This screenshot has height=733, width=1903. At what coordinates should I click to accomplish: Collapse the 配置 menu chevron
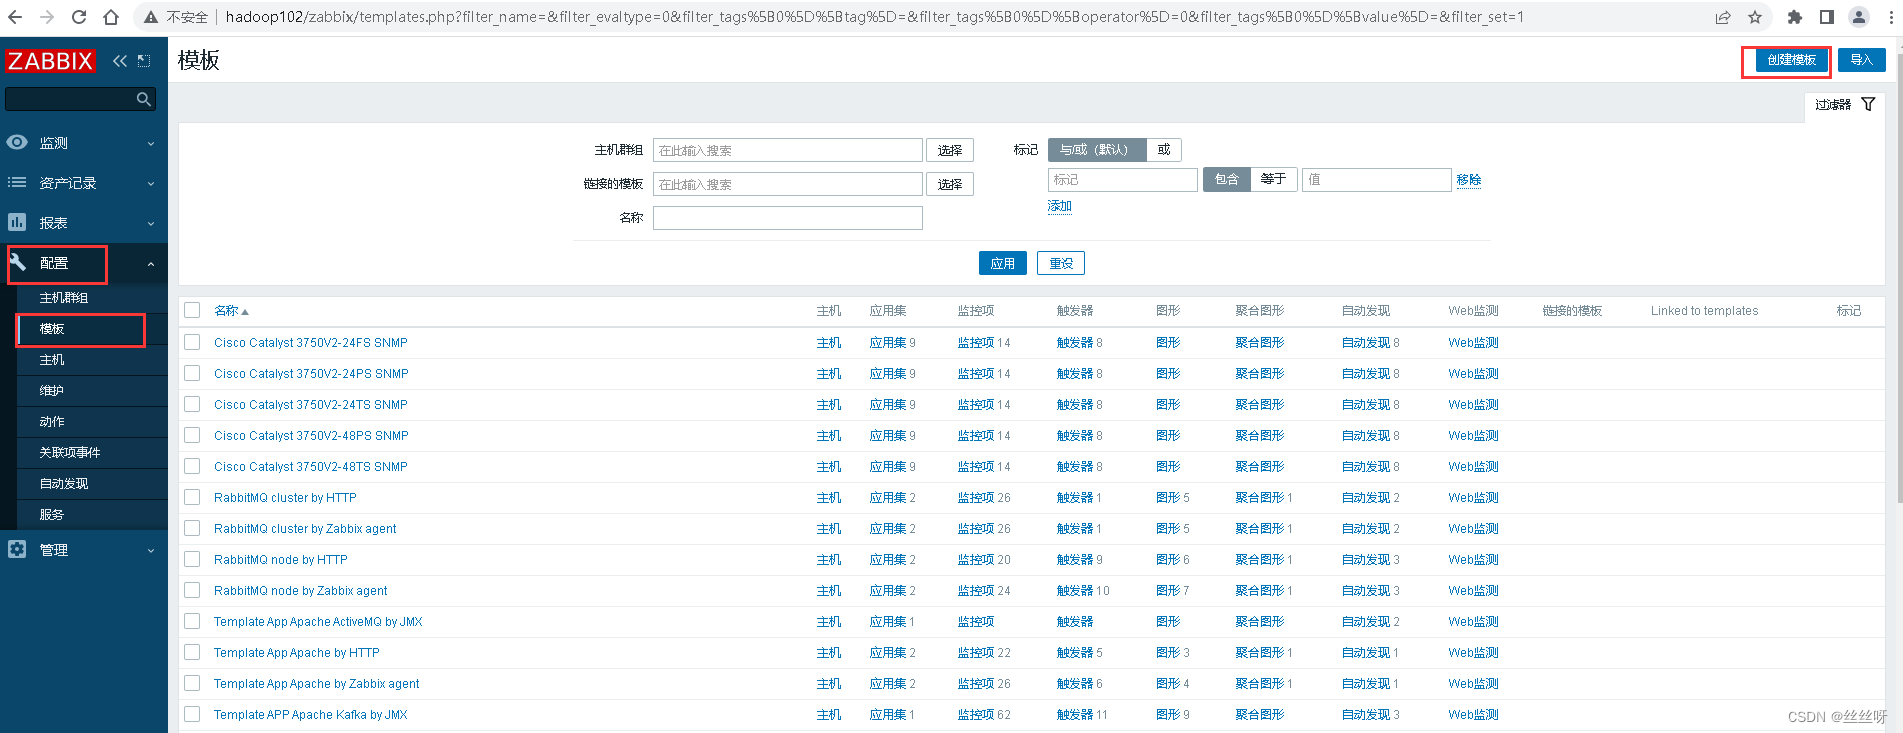[x=151, y=264]
